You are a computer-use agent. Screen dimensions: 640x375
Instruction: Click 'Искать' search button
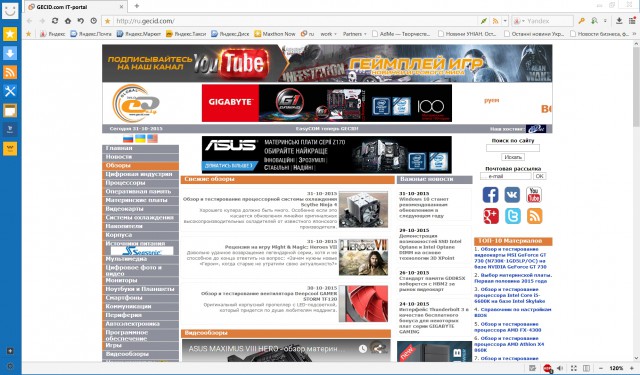tap(513, 157)
